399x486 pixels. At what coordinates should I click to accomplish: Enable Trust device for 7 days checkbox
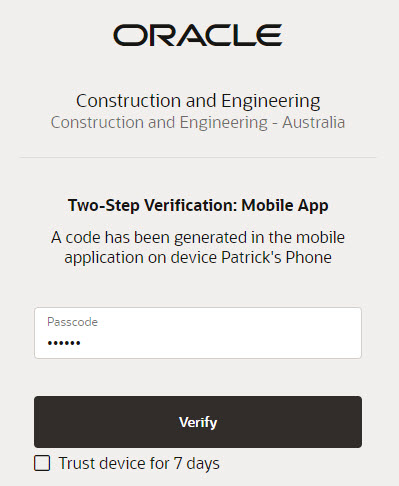coord(42,463)
